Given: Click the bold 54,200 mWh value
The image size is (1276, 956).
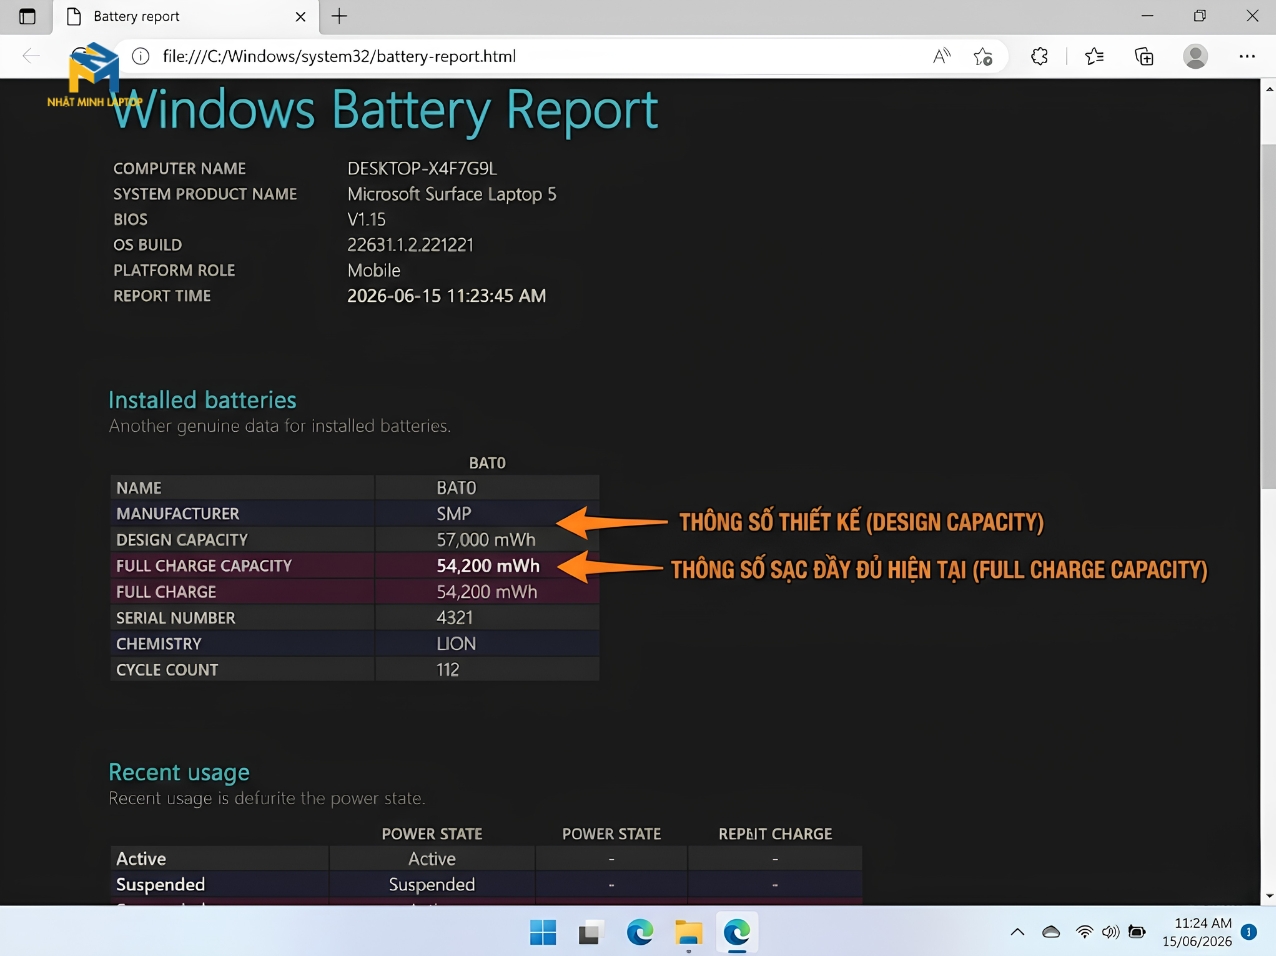Looking at the screenshot, I should click(488, 565).
